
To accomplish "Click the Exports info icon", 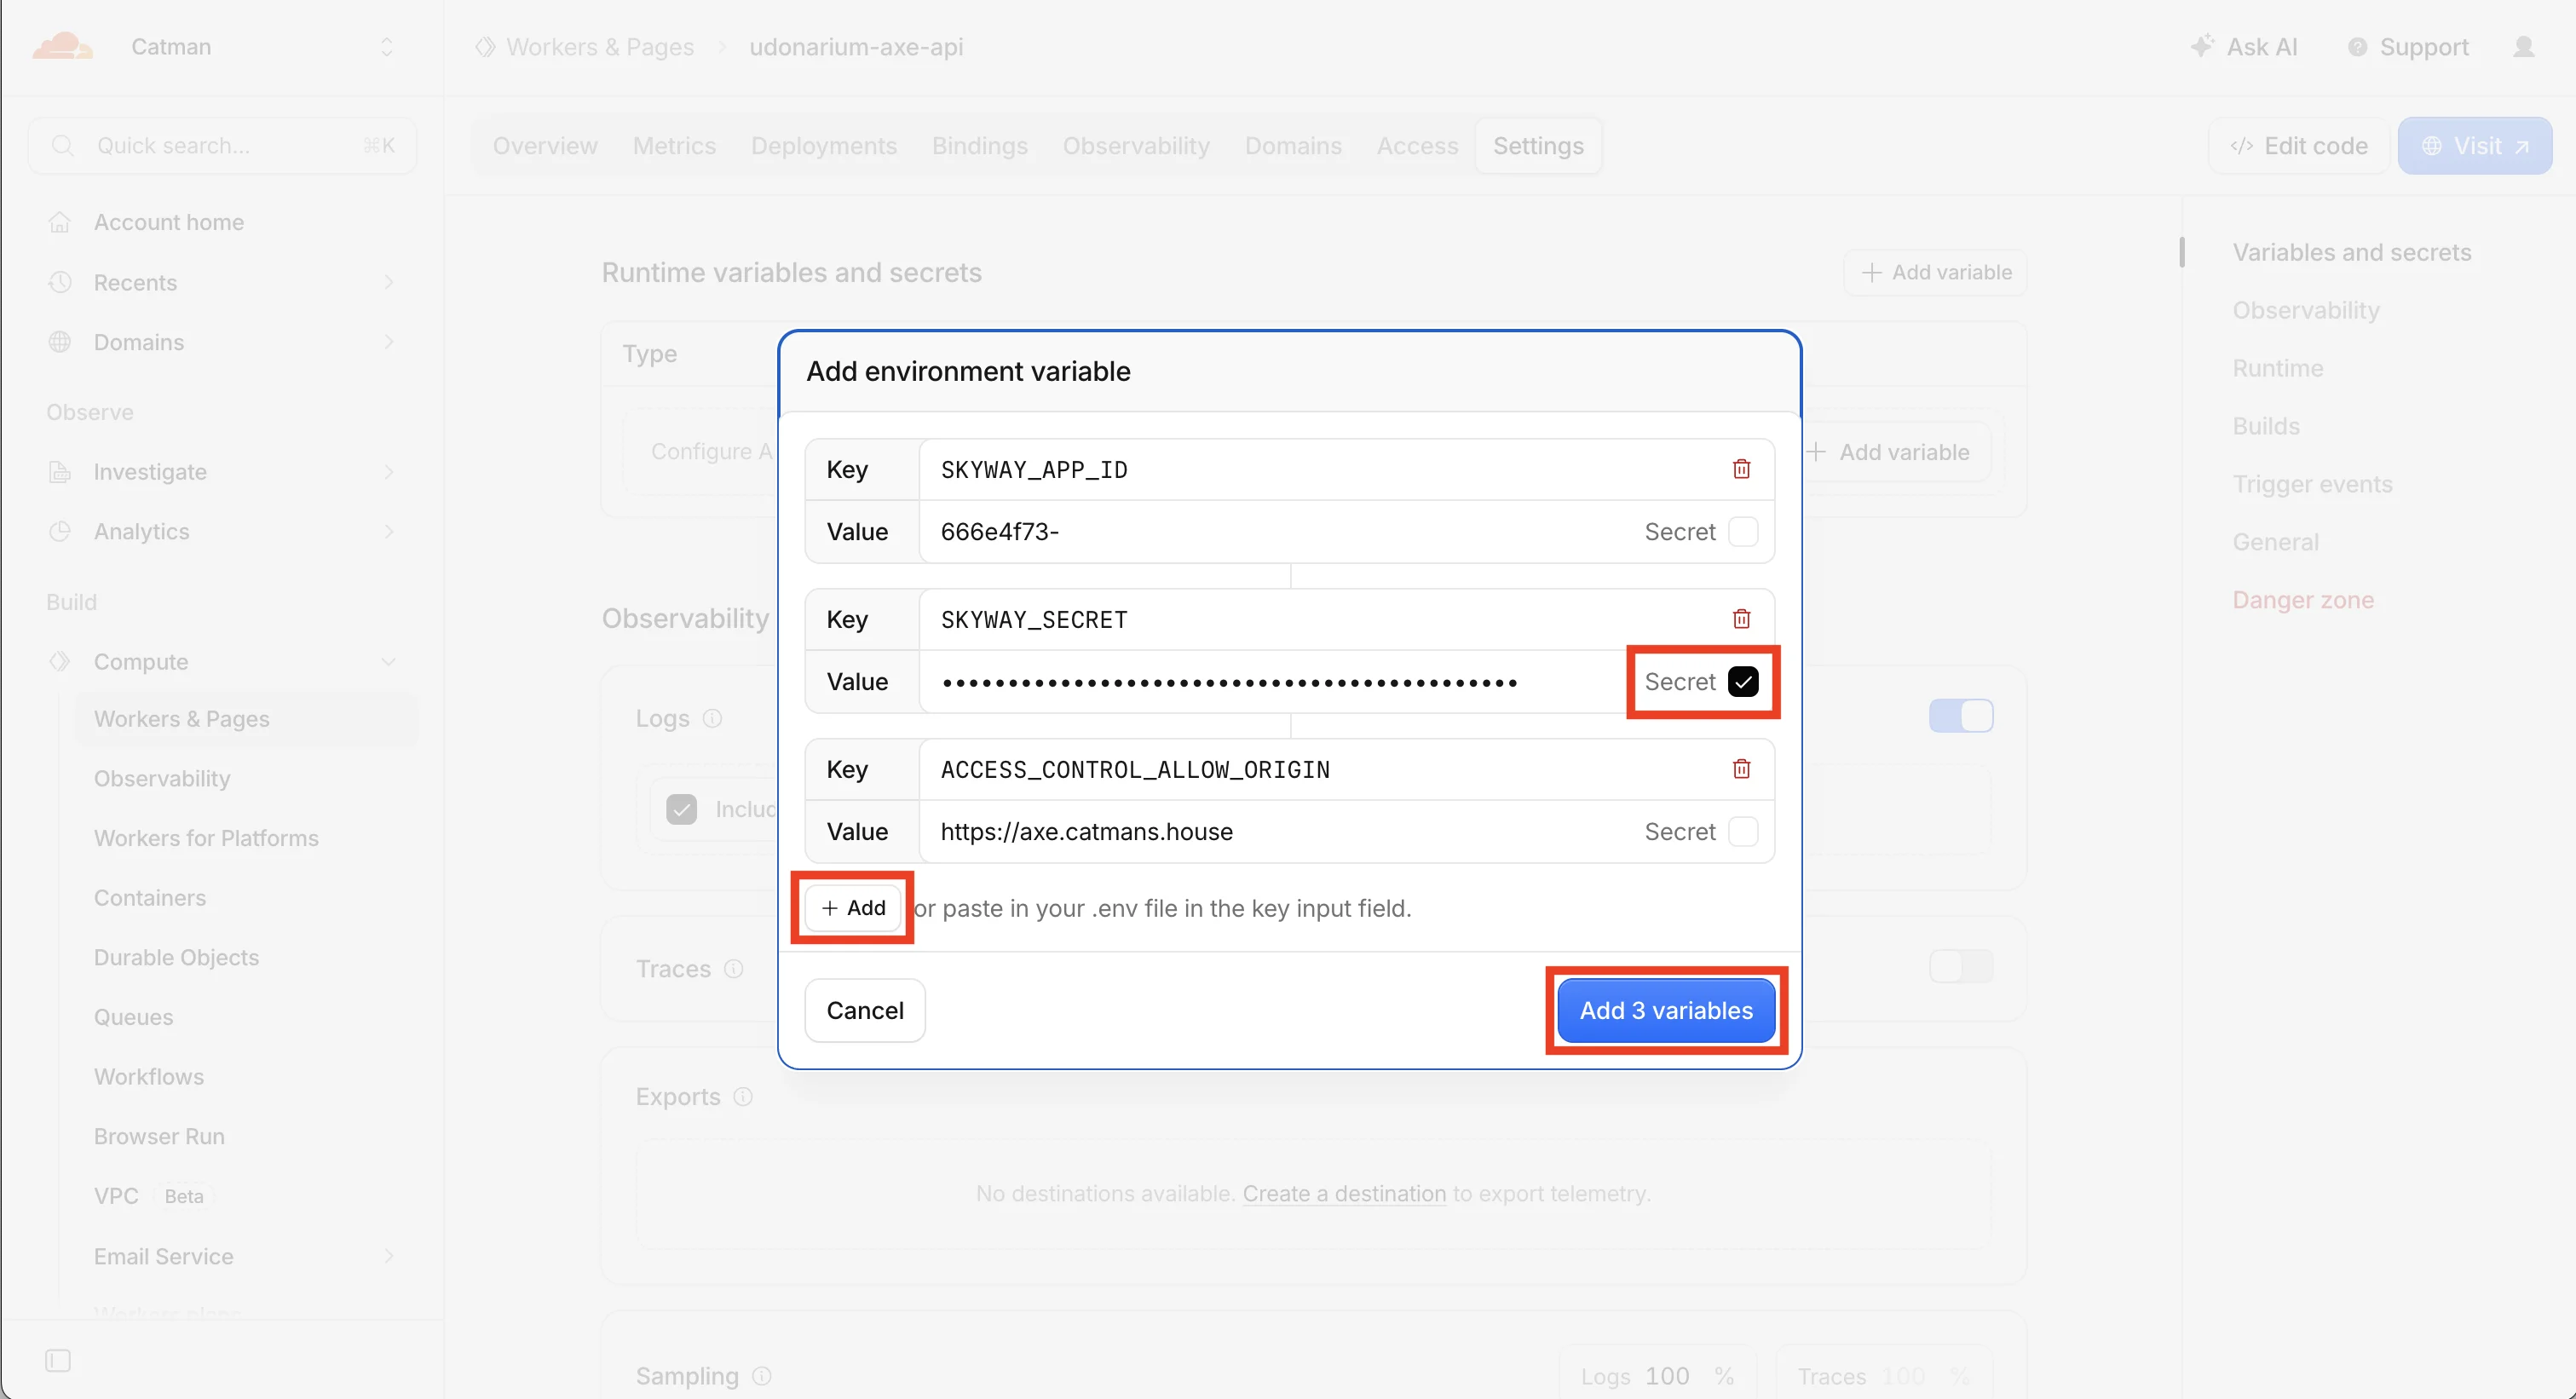I will (743, 1097).
